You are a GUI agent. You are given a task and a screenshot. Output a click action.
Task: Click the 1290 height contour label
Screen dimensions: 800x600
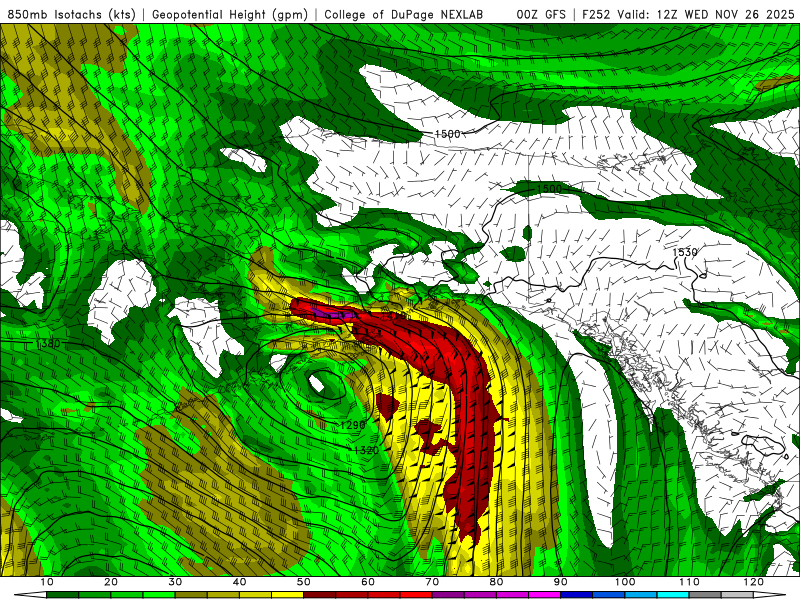coord(353,424)
